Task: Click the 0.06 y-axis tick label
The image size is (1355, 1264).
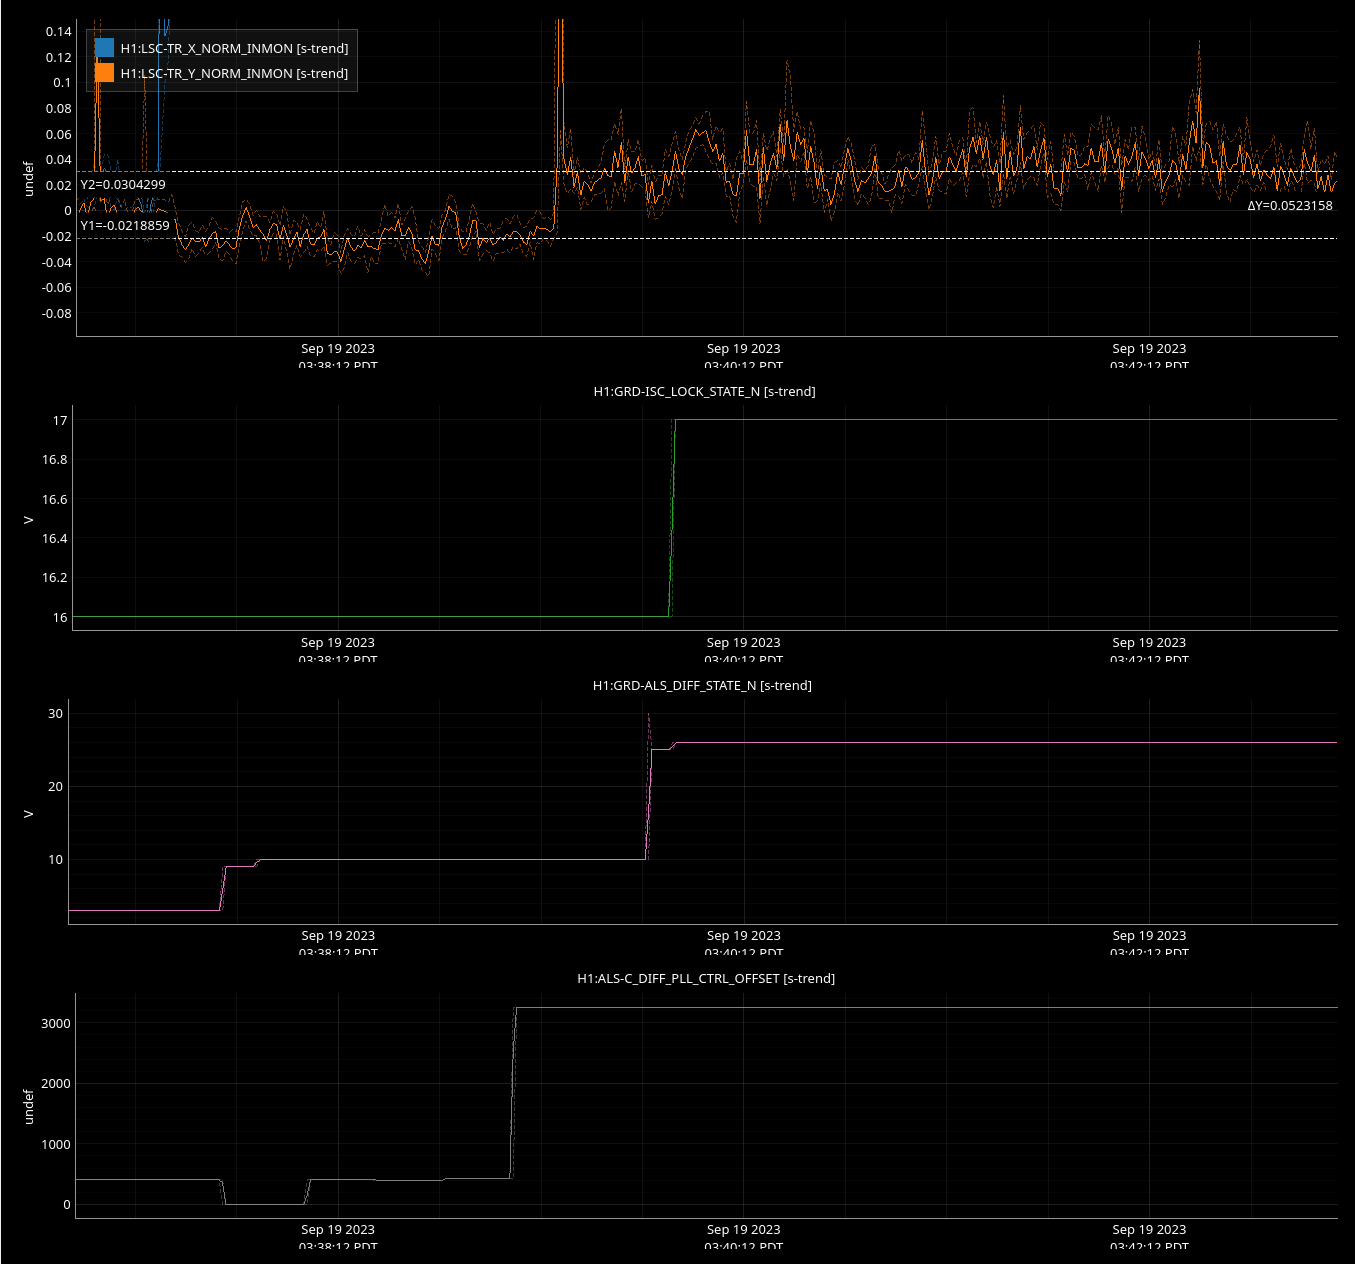Action: tap(59, 135)
